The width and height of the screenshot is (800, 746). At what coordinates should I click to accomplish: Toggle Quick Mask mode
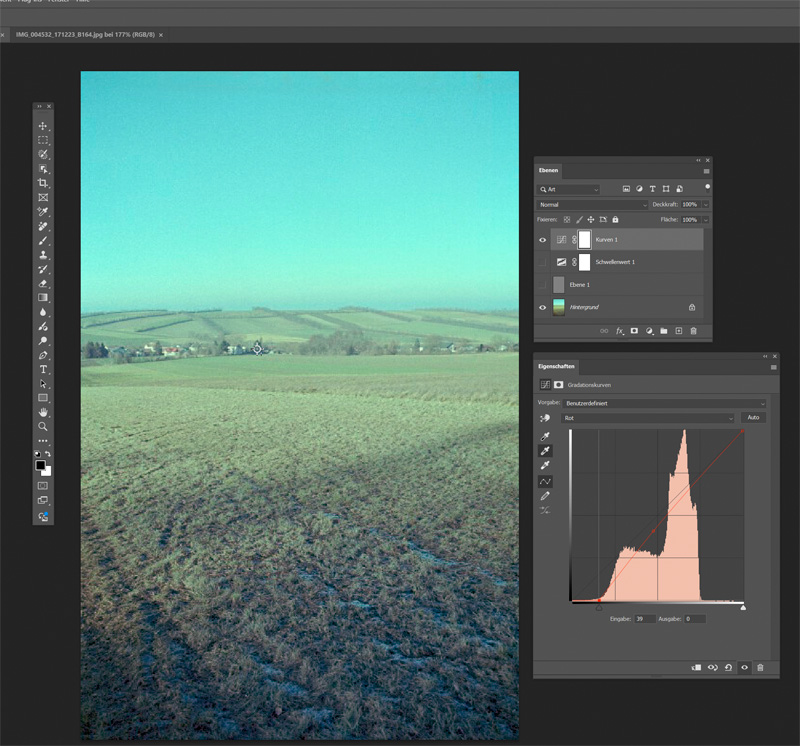(x=43, y=486)
